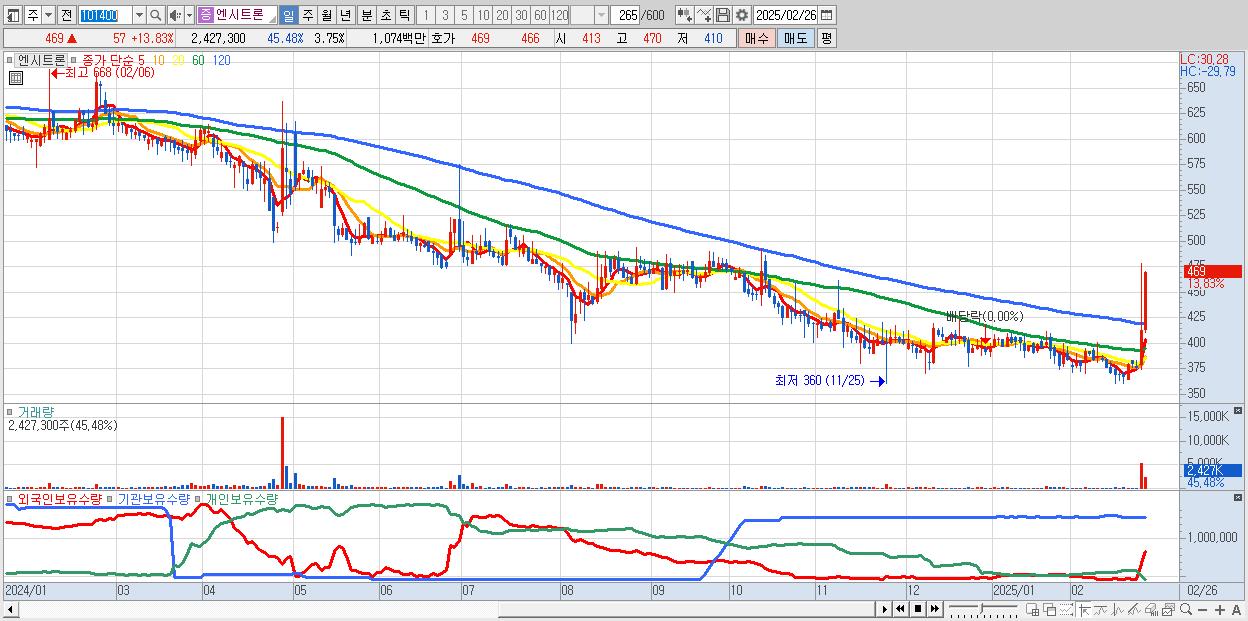Click the 101400 stock code input
This screenshot has width=1248, height=621.
click(x=105, y=15)
